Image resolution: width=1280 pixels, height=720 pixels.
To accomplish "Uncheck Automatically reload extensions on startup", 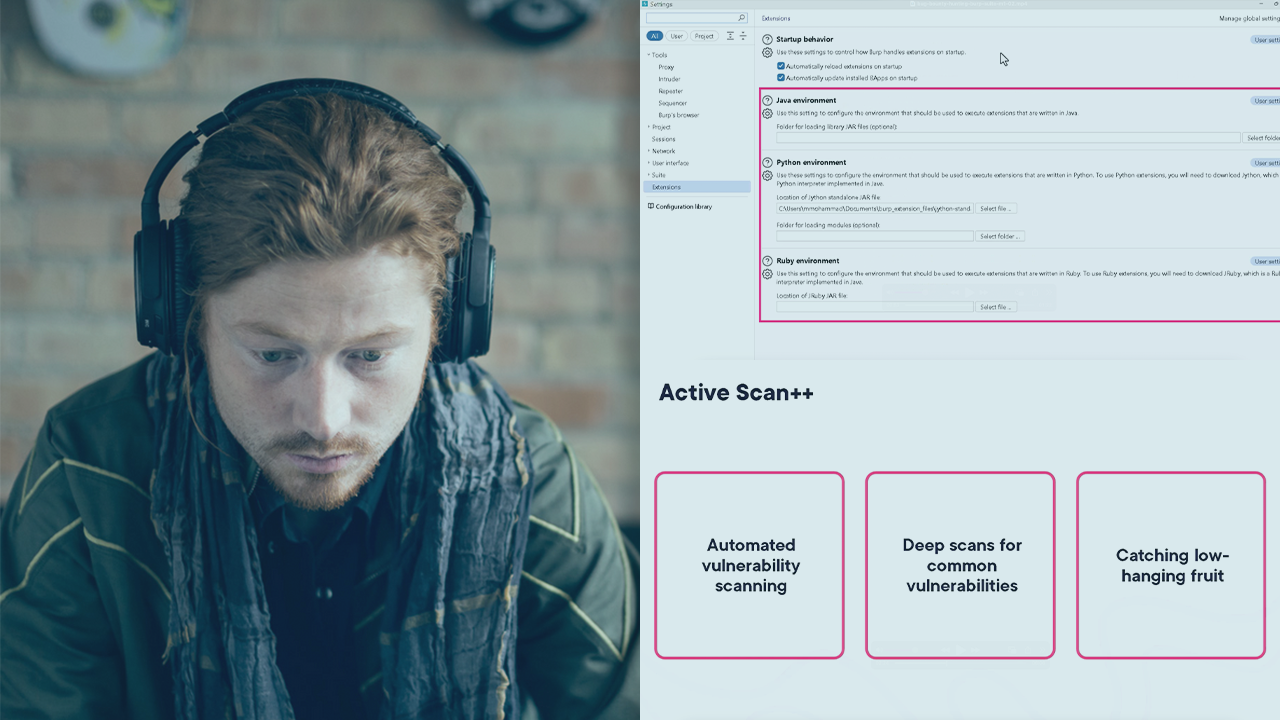I will pos(781,66).
